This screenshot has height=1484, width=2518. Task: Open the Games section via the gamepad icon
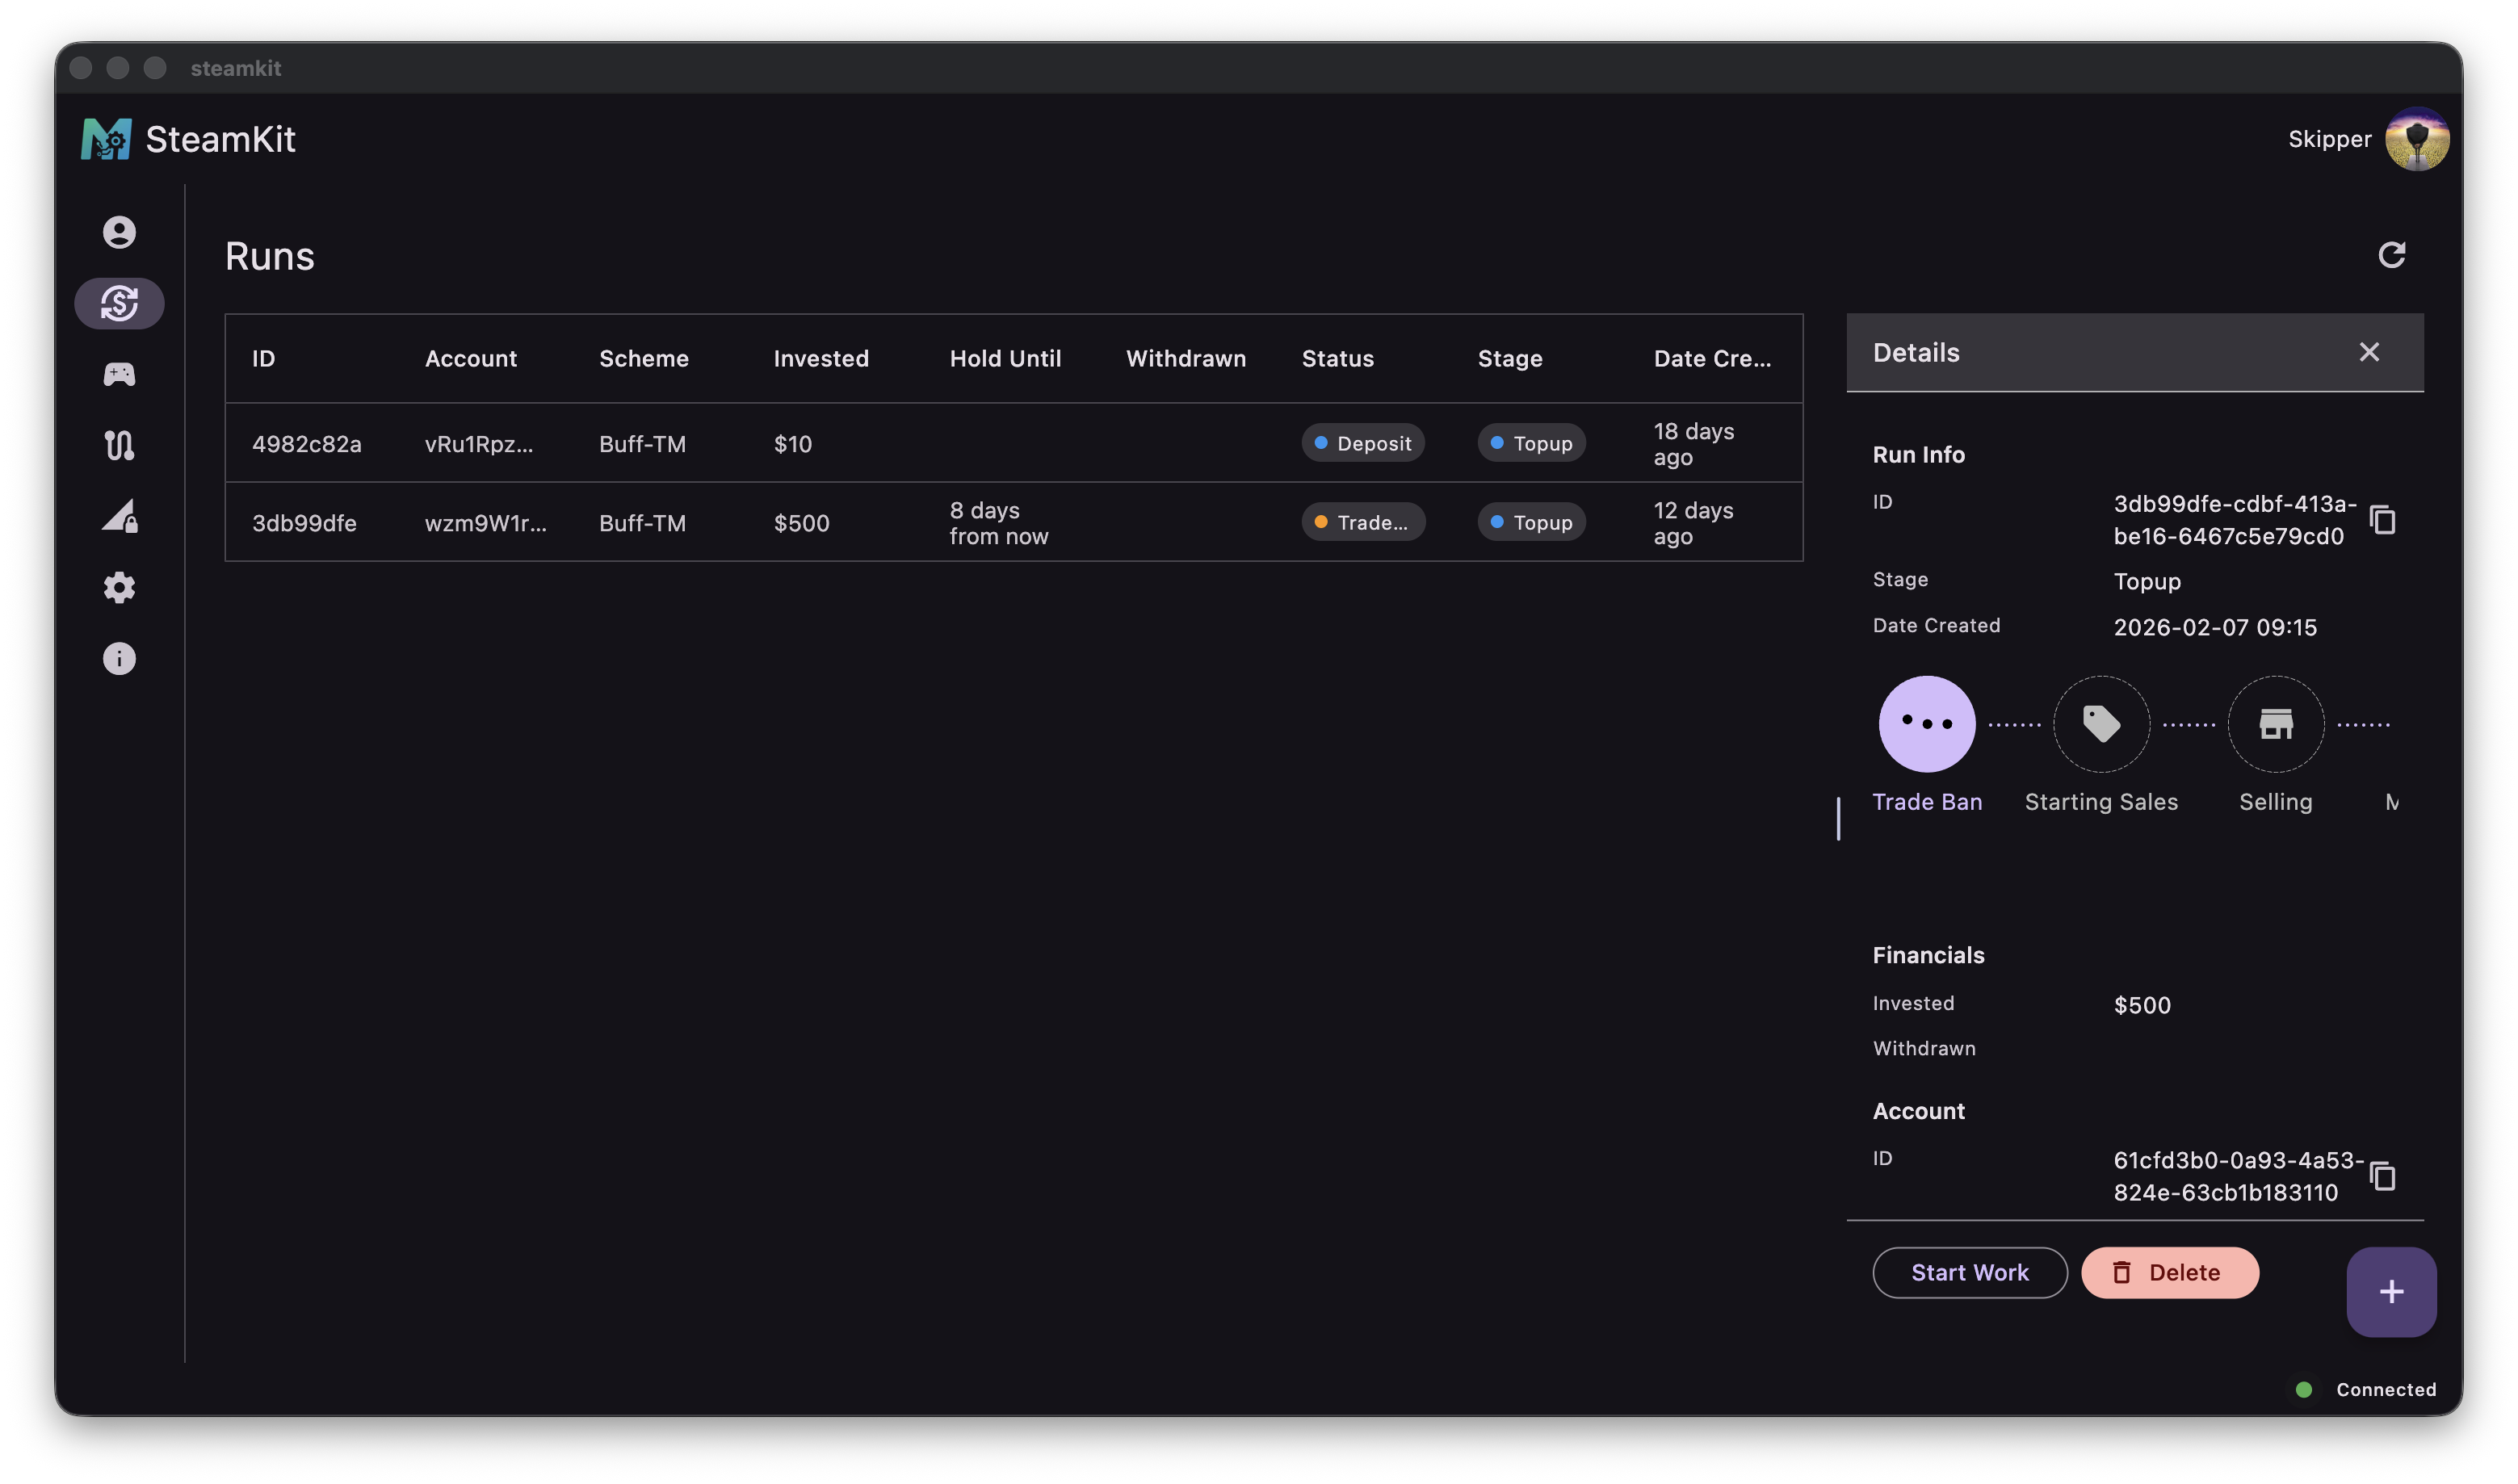click(119, 373)
